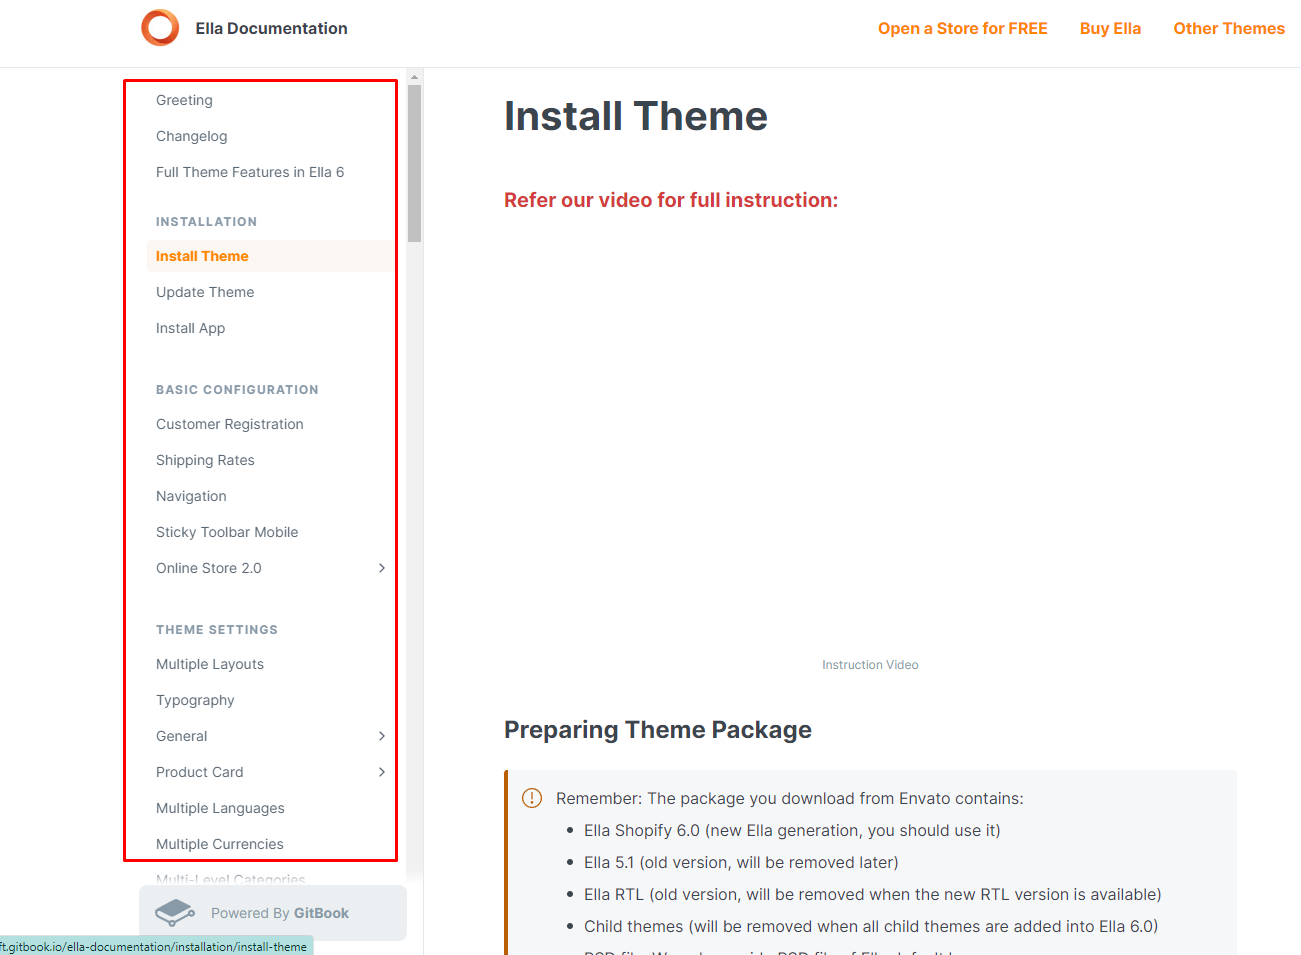This screenshot has width=1301, height=955.
Task: Click the Ella Documentation title
Action: pyautogui.click(x=272, y=28)
